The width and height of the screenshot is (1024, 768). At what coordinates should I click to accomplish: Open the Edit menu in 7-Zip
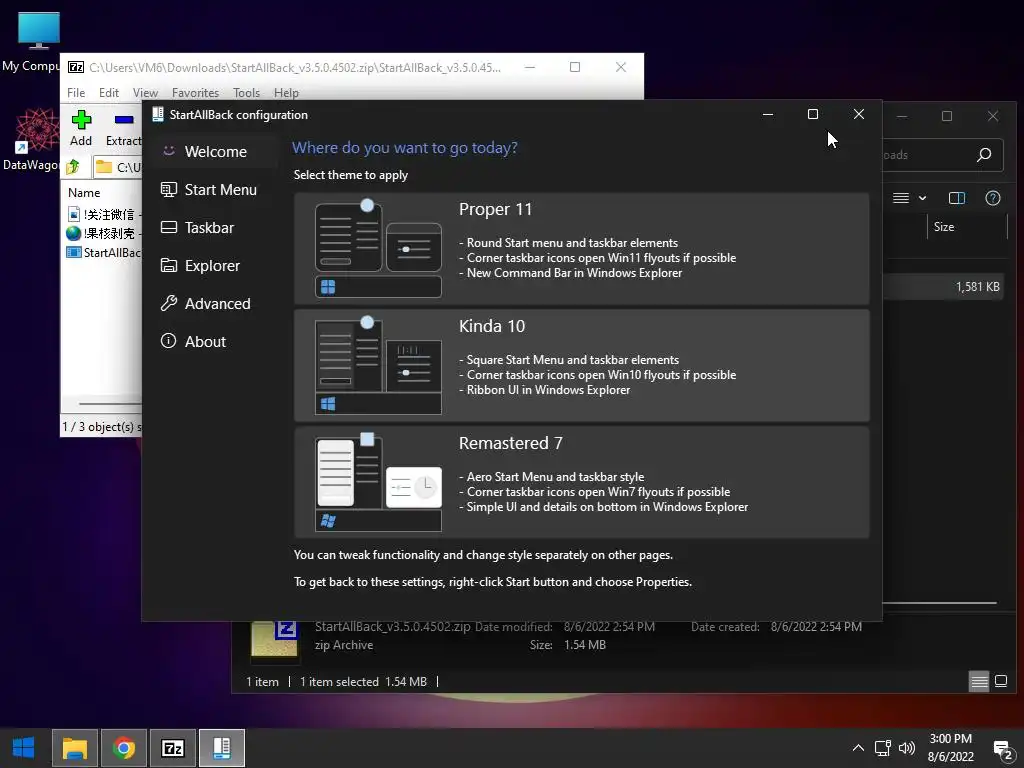pyautogui.click(x=108, y=93)
